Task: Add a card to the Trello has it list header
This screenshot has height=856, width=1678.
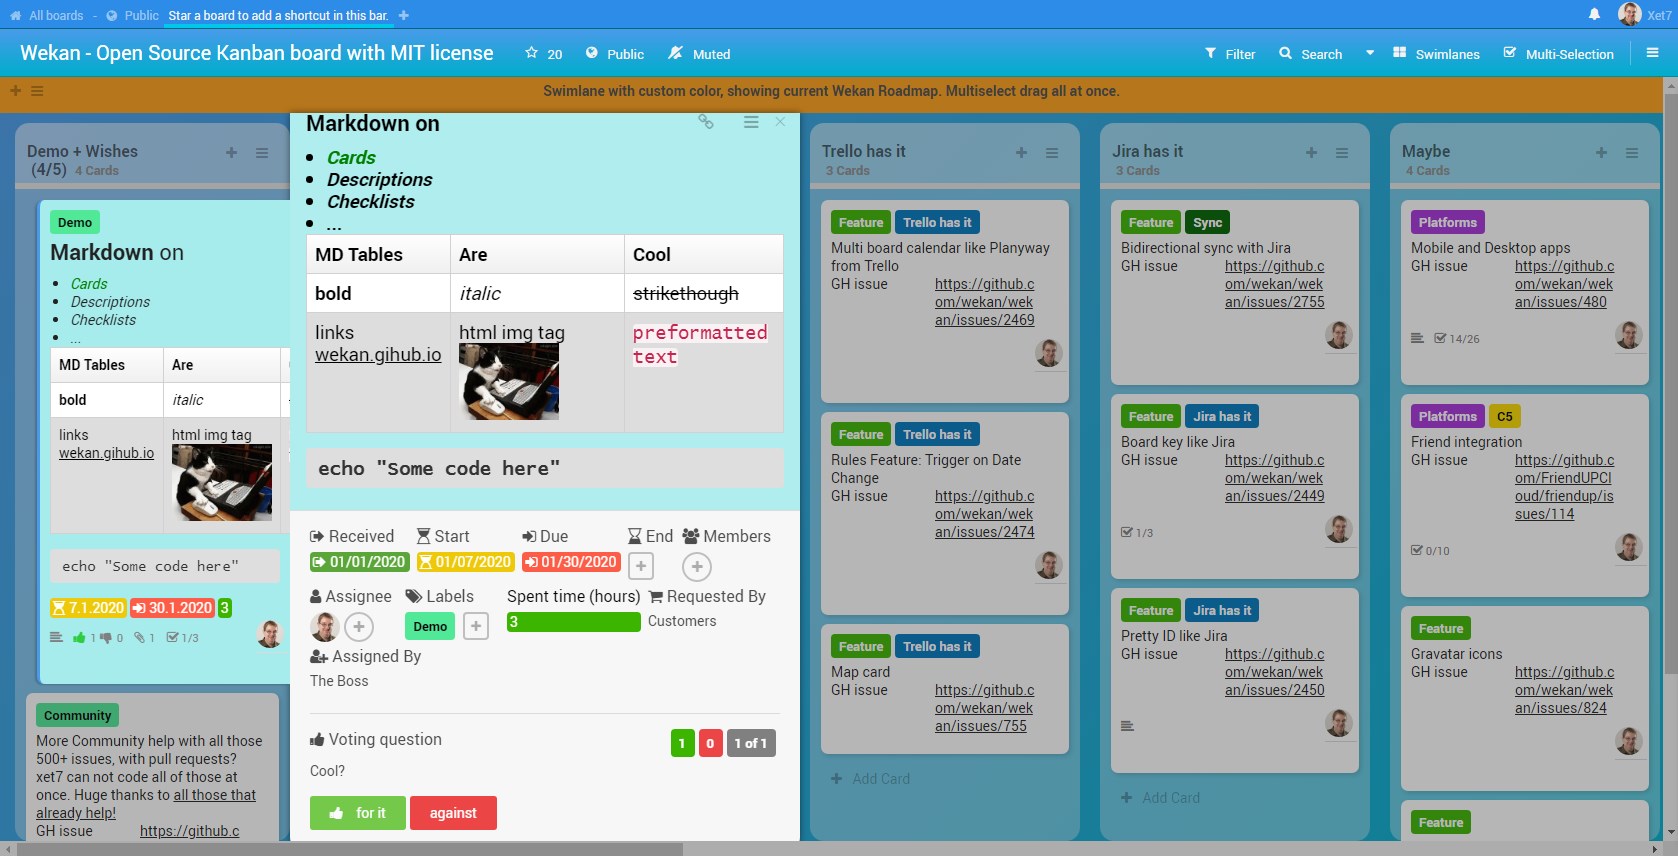Action: 1021,153
